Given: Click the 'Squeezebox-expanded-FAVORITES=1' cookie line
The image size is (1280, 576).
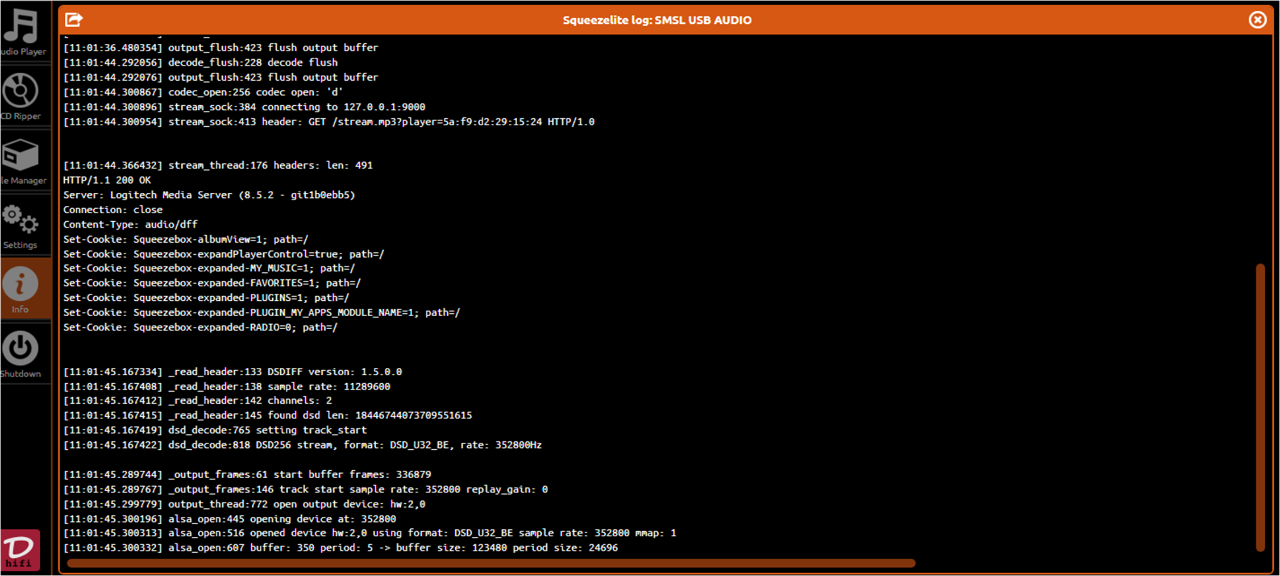Looking at the screenshot, I should click(212, 283).
